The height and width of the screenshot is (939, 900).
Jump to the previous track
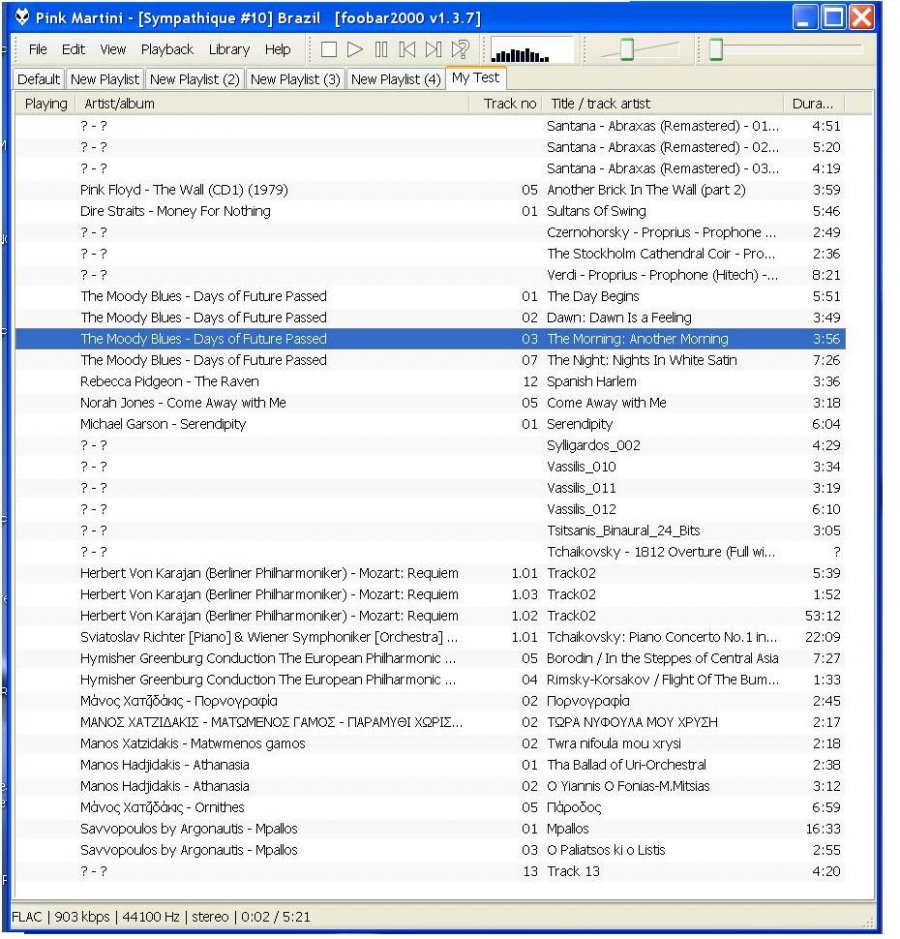[407, 50]
